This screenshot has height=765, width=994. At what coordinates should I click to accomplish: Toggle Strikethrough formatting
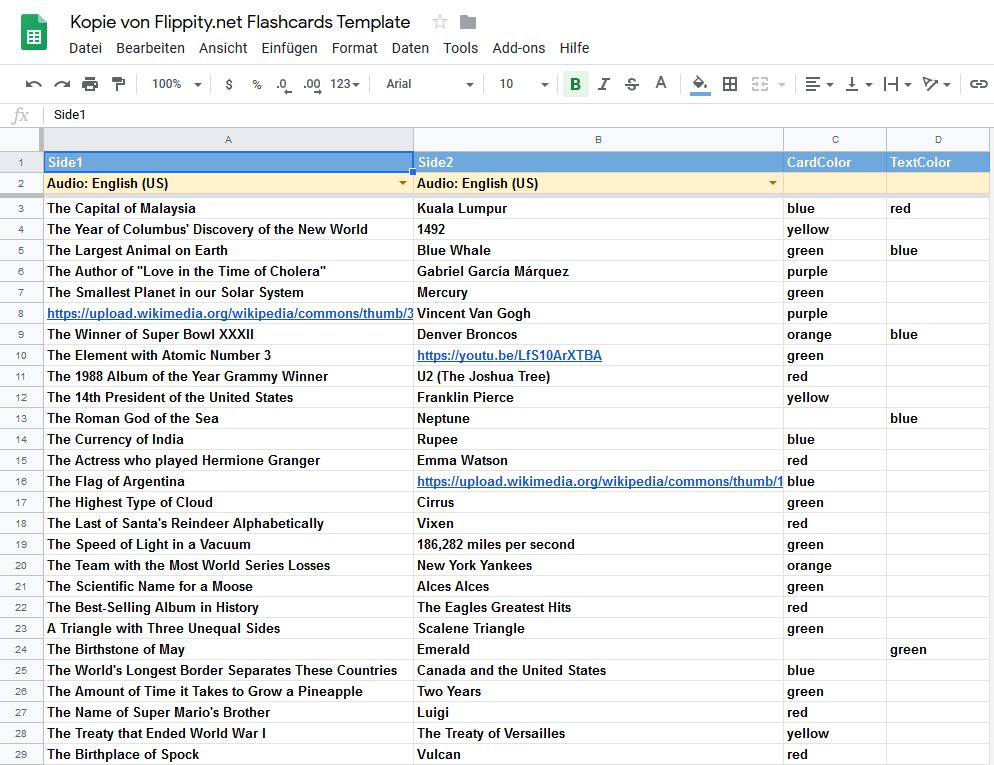tap(632, 84)
